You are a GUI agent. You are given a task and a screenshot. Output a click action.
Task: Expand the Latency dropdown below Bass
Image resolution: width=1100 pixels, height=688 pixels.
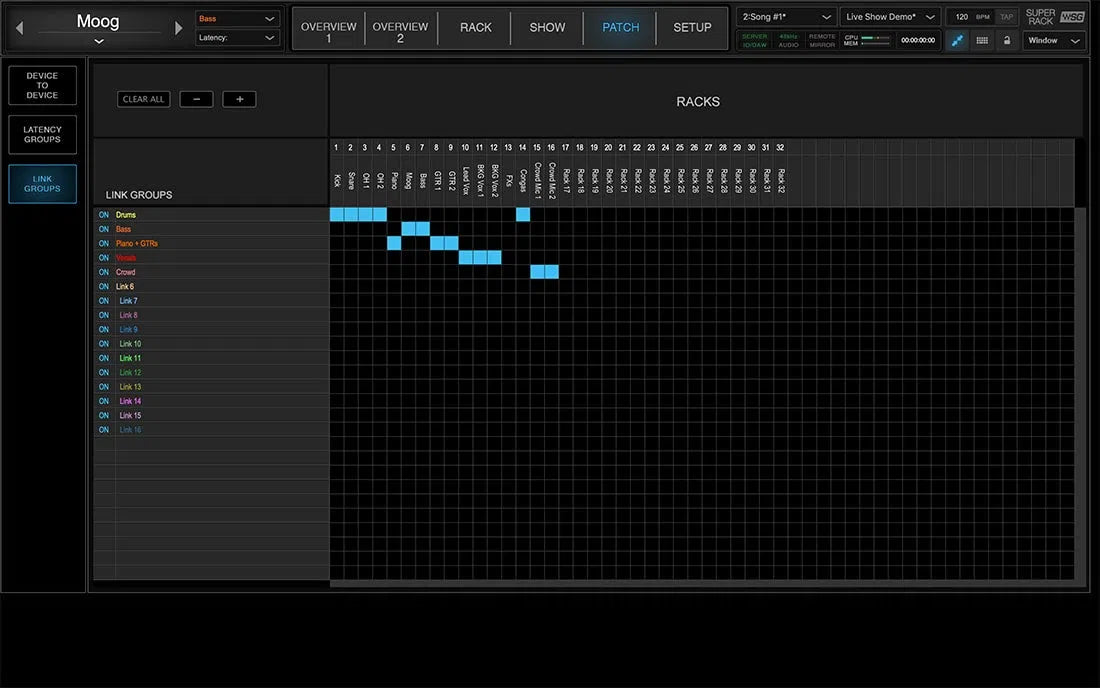click(237, 38)
